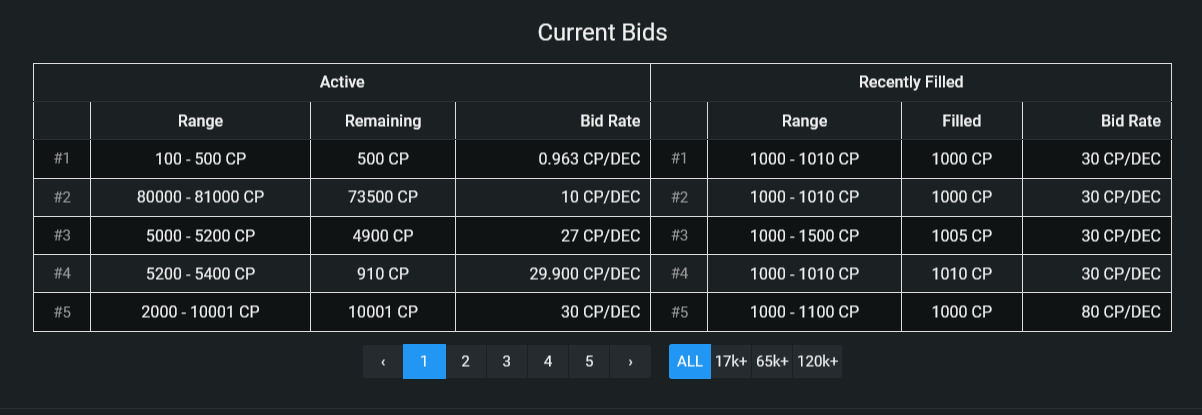1202x415 pixels.
Task: Go to the next bids page arrow
Action: (x=630, y=362)
